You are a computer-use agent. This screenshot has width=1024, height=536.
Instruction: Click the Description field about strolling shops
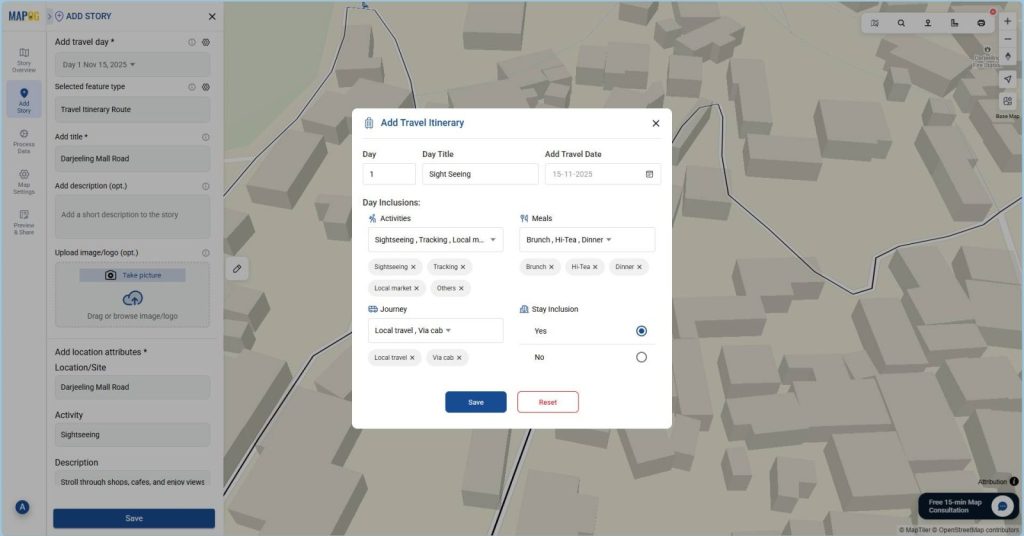(x=133, y=481)
